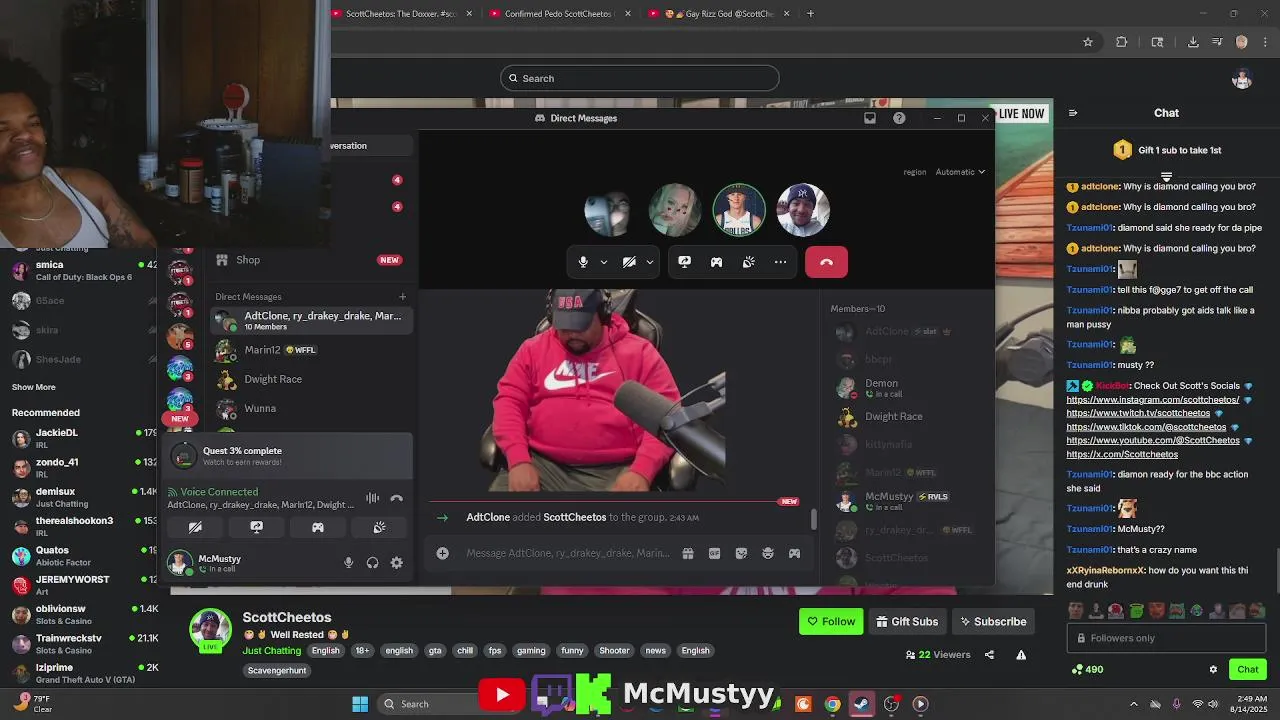The width and height of the screenshot is (1280, 720).
Task: Report stream using warning triangle icon
Action: pos(1021,655)
